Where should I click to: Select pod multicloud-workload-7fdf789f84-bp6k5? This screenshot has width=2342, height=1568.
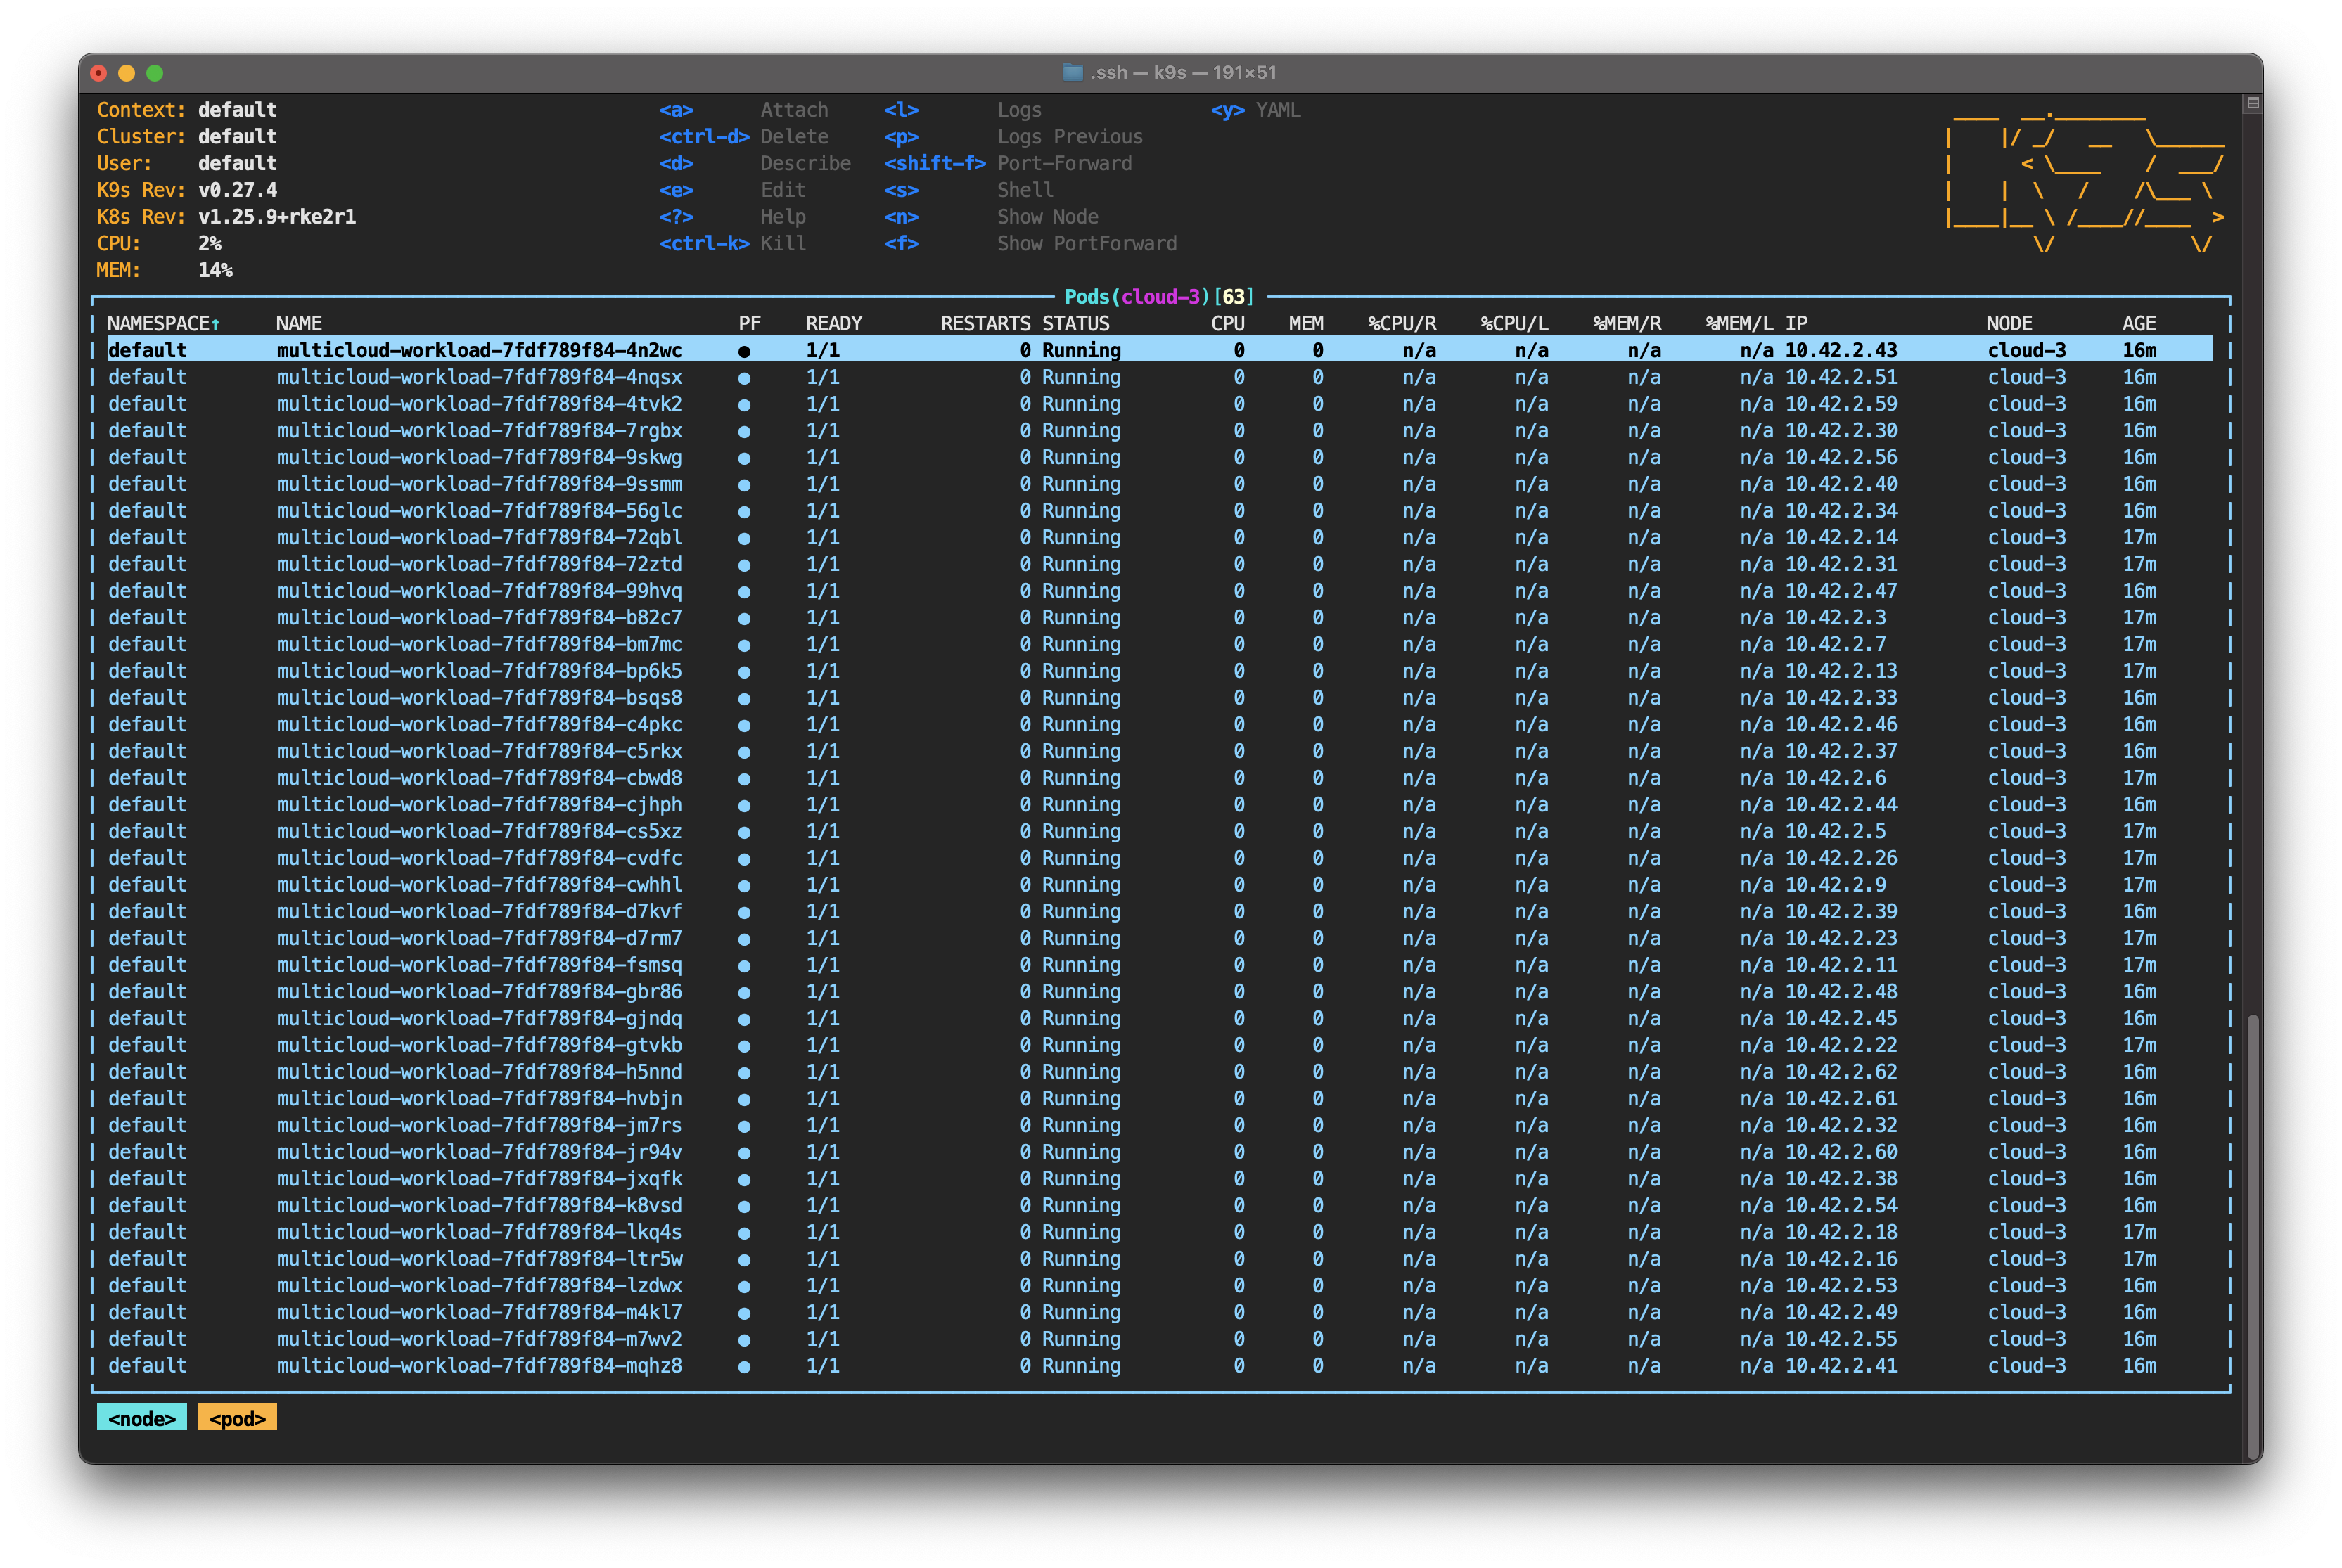tap(1160, 671)
